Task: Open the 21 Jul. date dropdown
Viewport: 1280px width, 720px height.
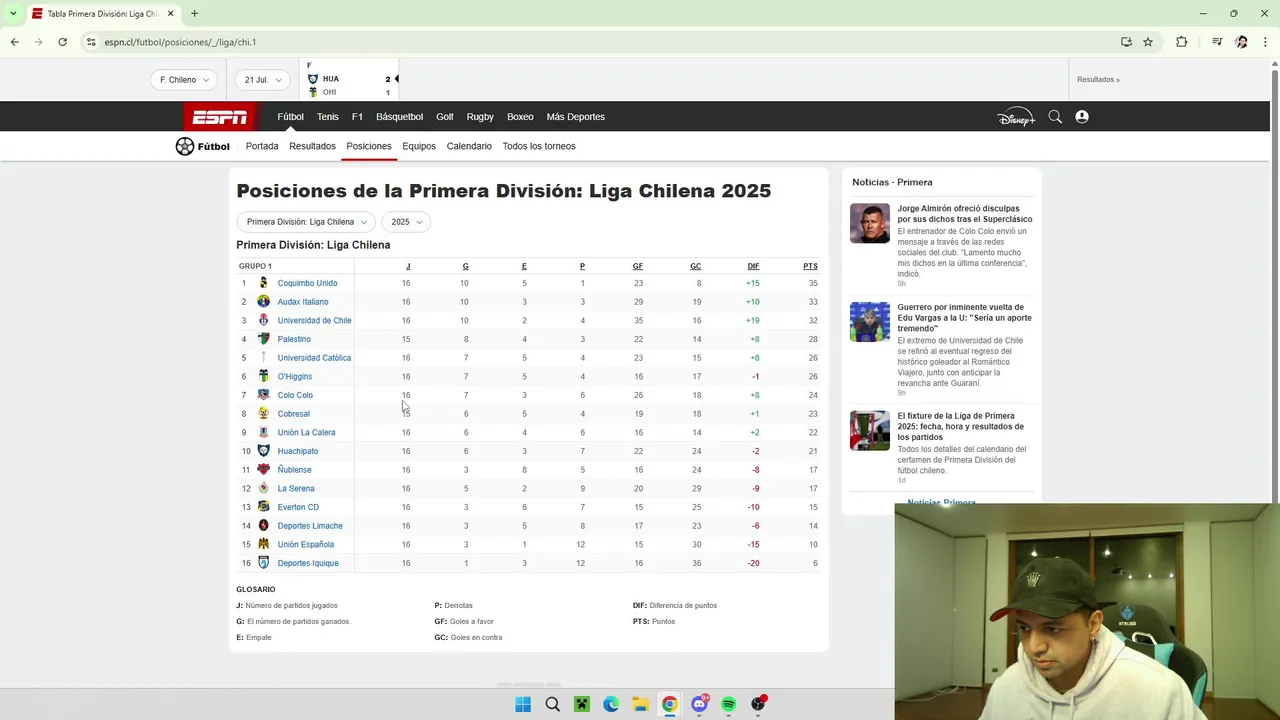Action: [x=262, y=80]
